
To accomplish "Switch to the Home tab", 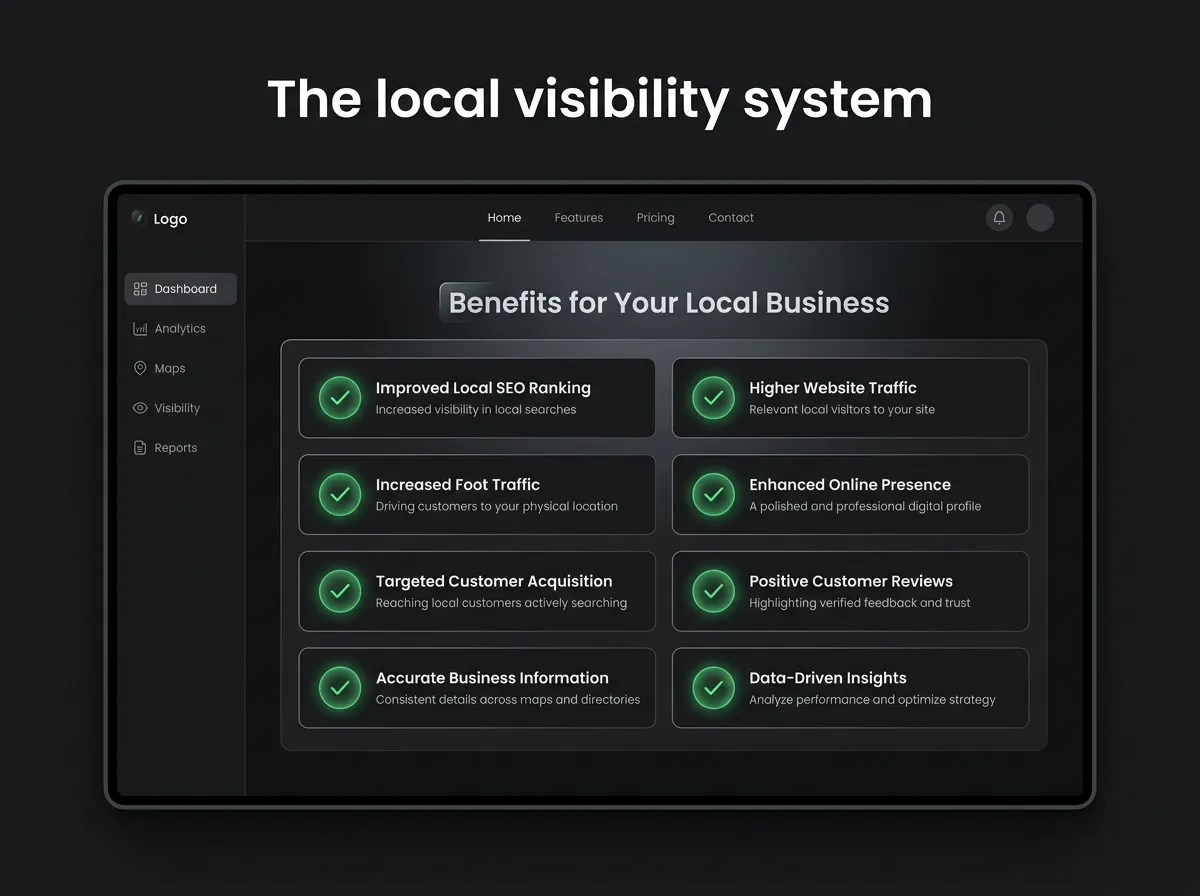I will point(504,218).
